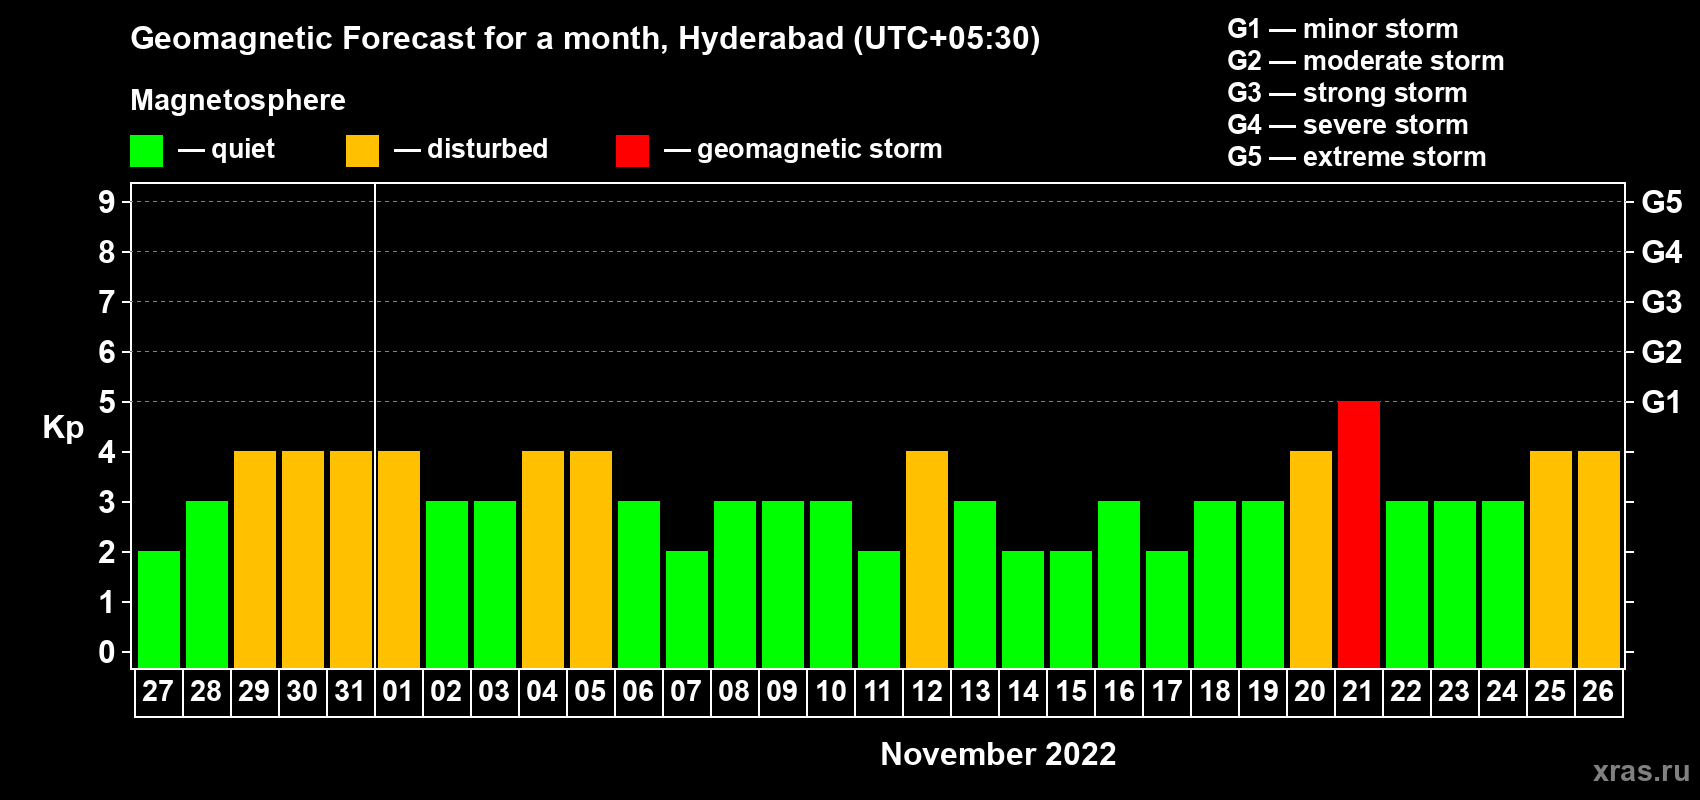1700x800 pixels.
Task: Click the date label 28
Action: (206, 691)
